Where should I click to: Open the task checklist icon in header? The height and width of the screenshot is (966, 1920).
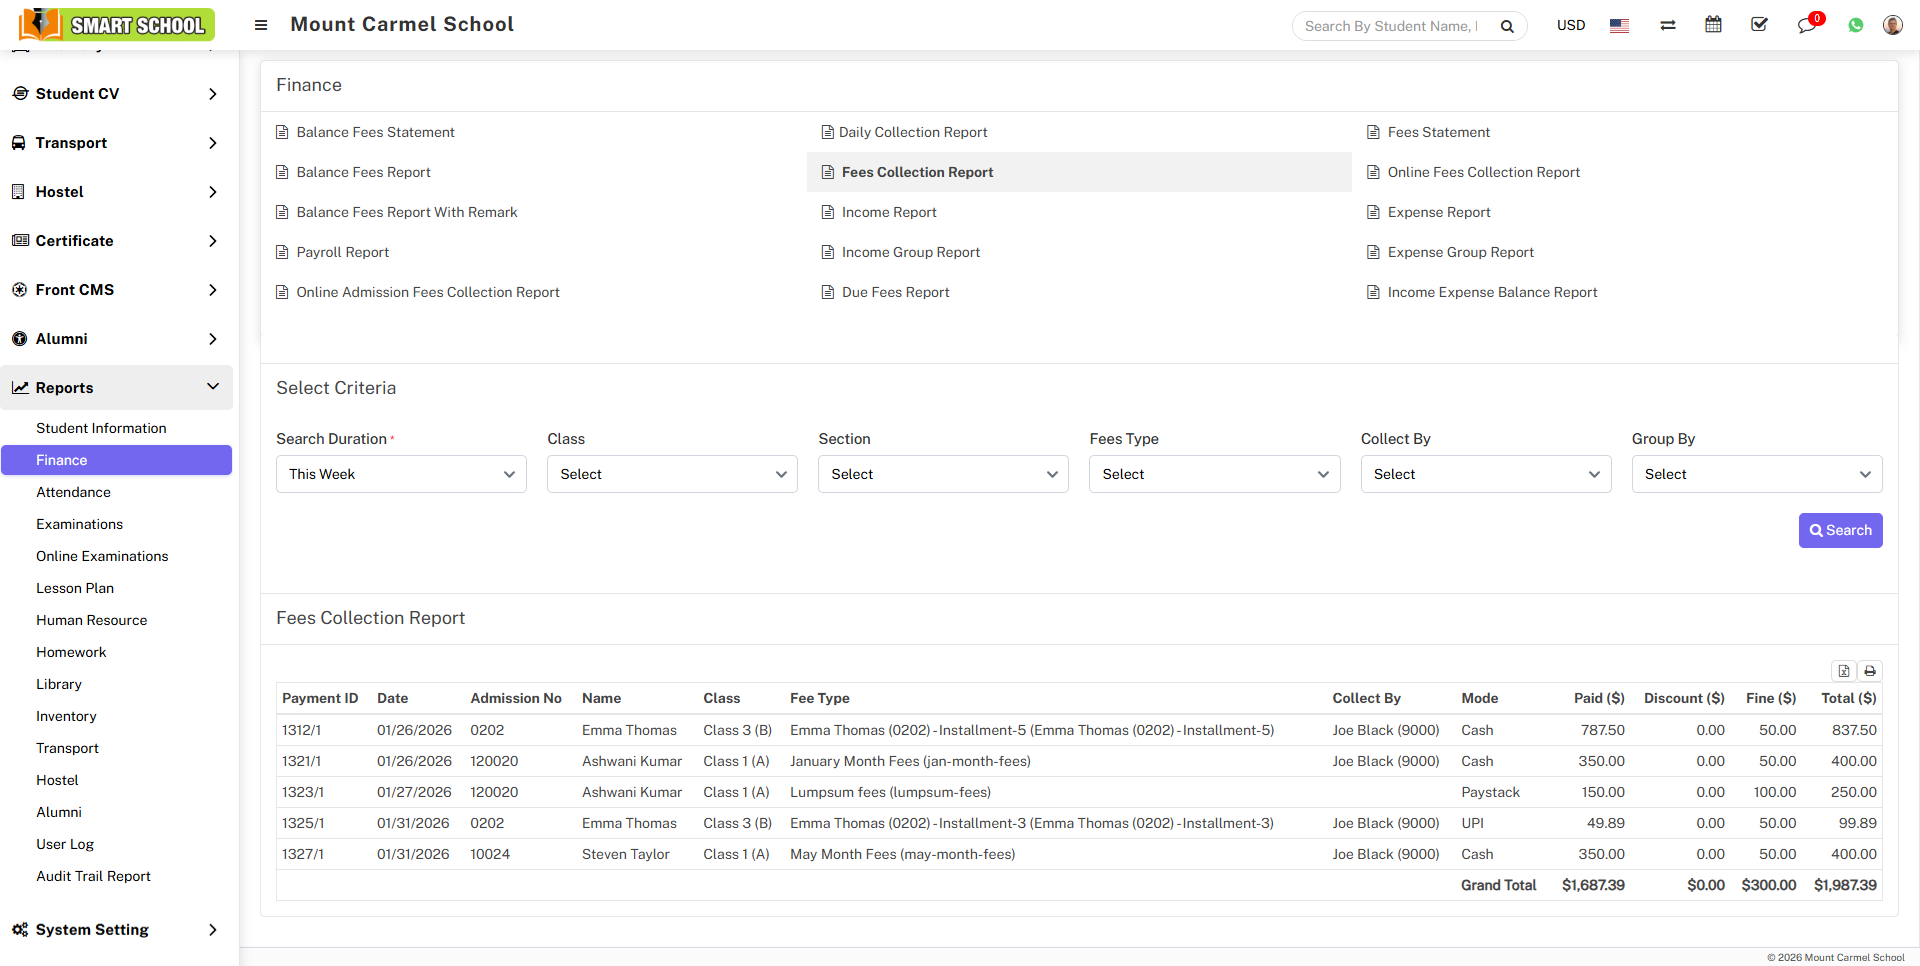(x=1759, y=25)
